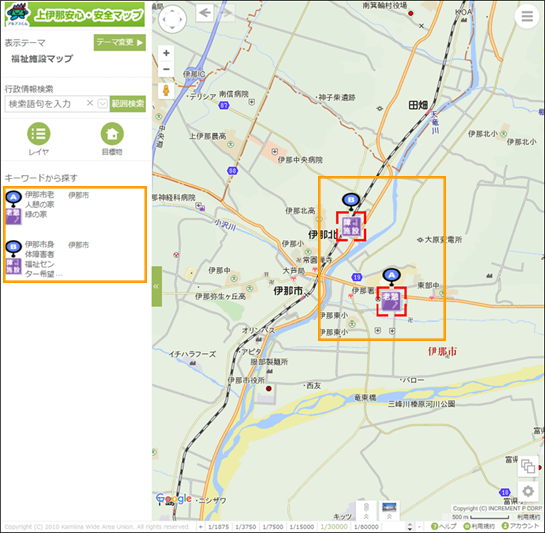This screenshot has width=545, height=533.
Task: Click the A marker icon in results list
Action: tap(13, 198)
